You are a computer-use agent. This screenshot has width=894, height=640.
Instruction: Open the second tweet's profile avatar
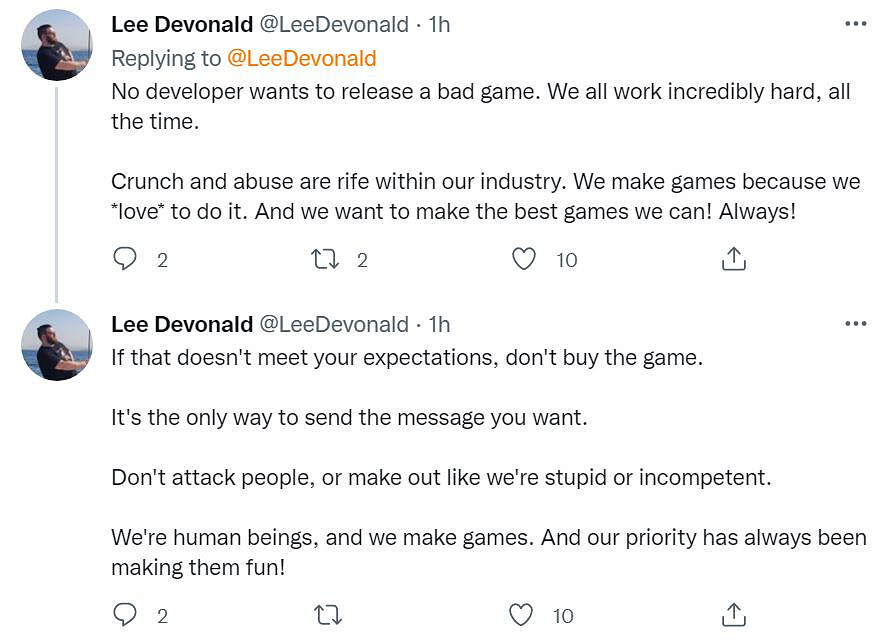click(56, 345)
